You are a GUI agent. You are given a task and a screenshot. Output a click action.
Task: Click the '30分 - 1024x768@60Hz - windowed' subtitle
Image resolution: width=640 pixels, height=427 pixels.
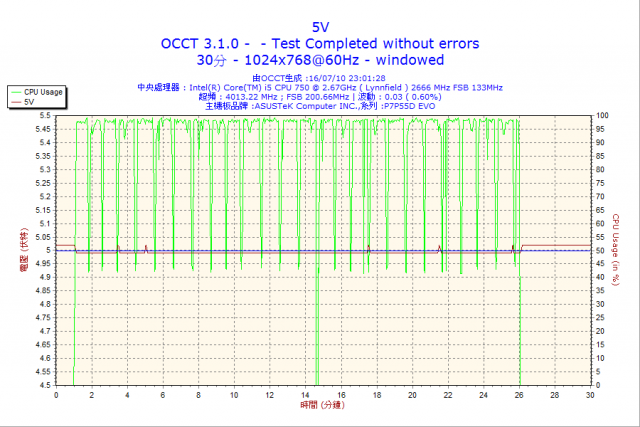pyautogui.click(x=320, y=60)
